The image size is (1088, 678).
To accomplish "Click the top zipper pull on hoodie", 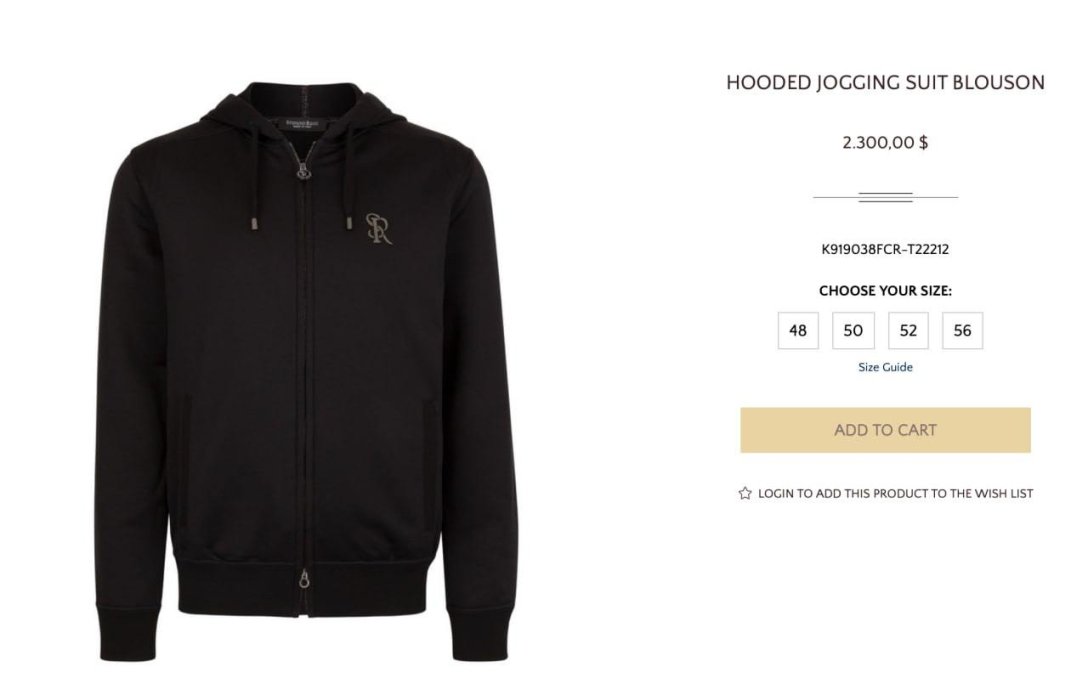I will pos(303,168).
